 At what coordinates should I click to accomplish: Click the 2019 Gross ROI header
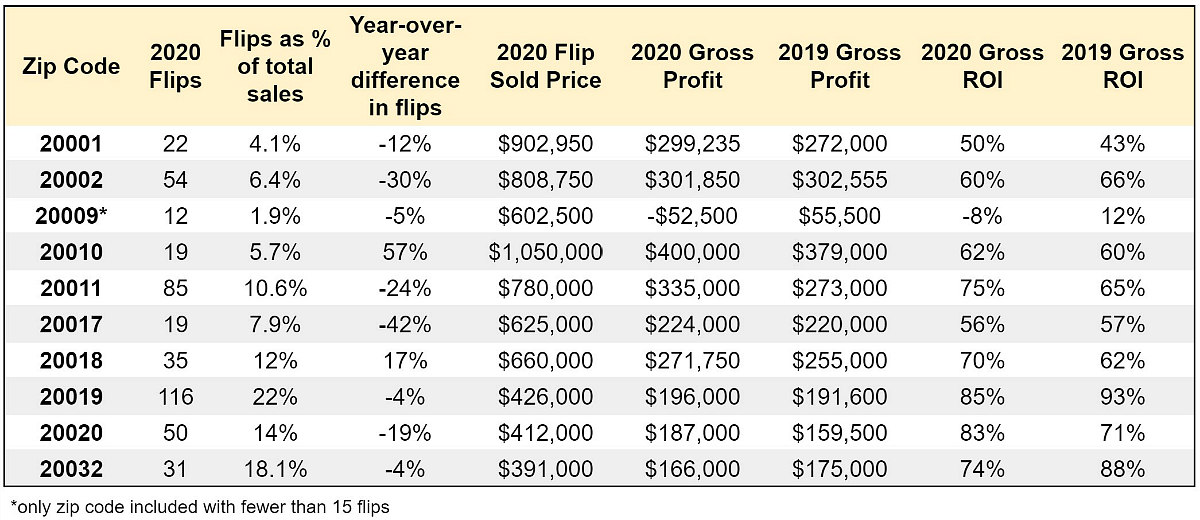(1123, 66)
